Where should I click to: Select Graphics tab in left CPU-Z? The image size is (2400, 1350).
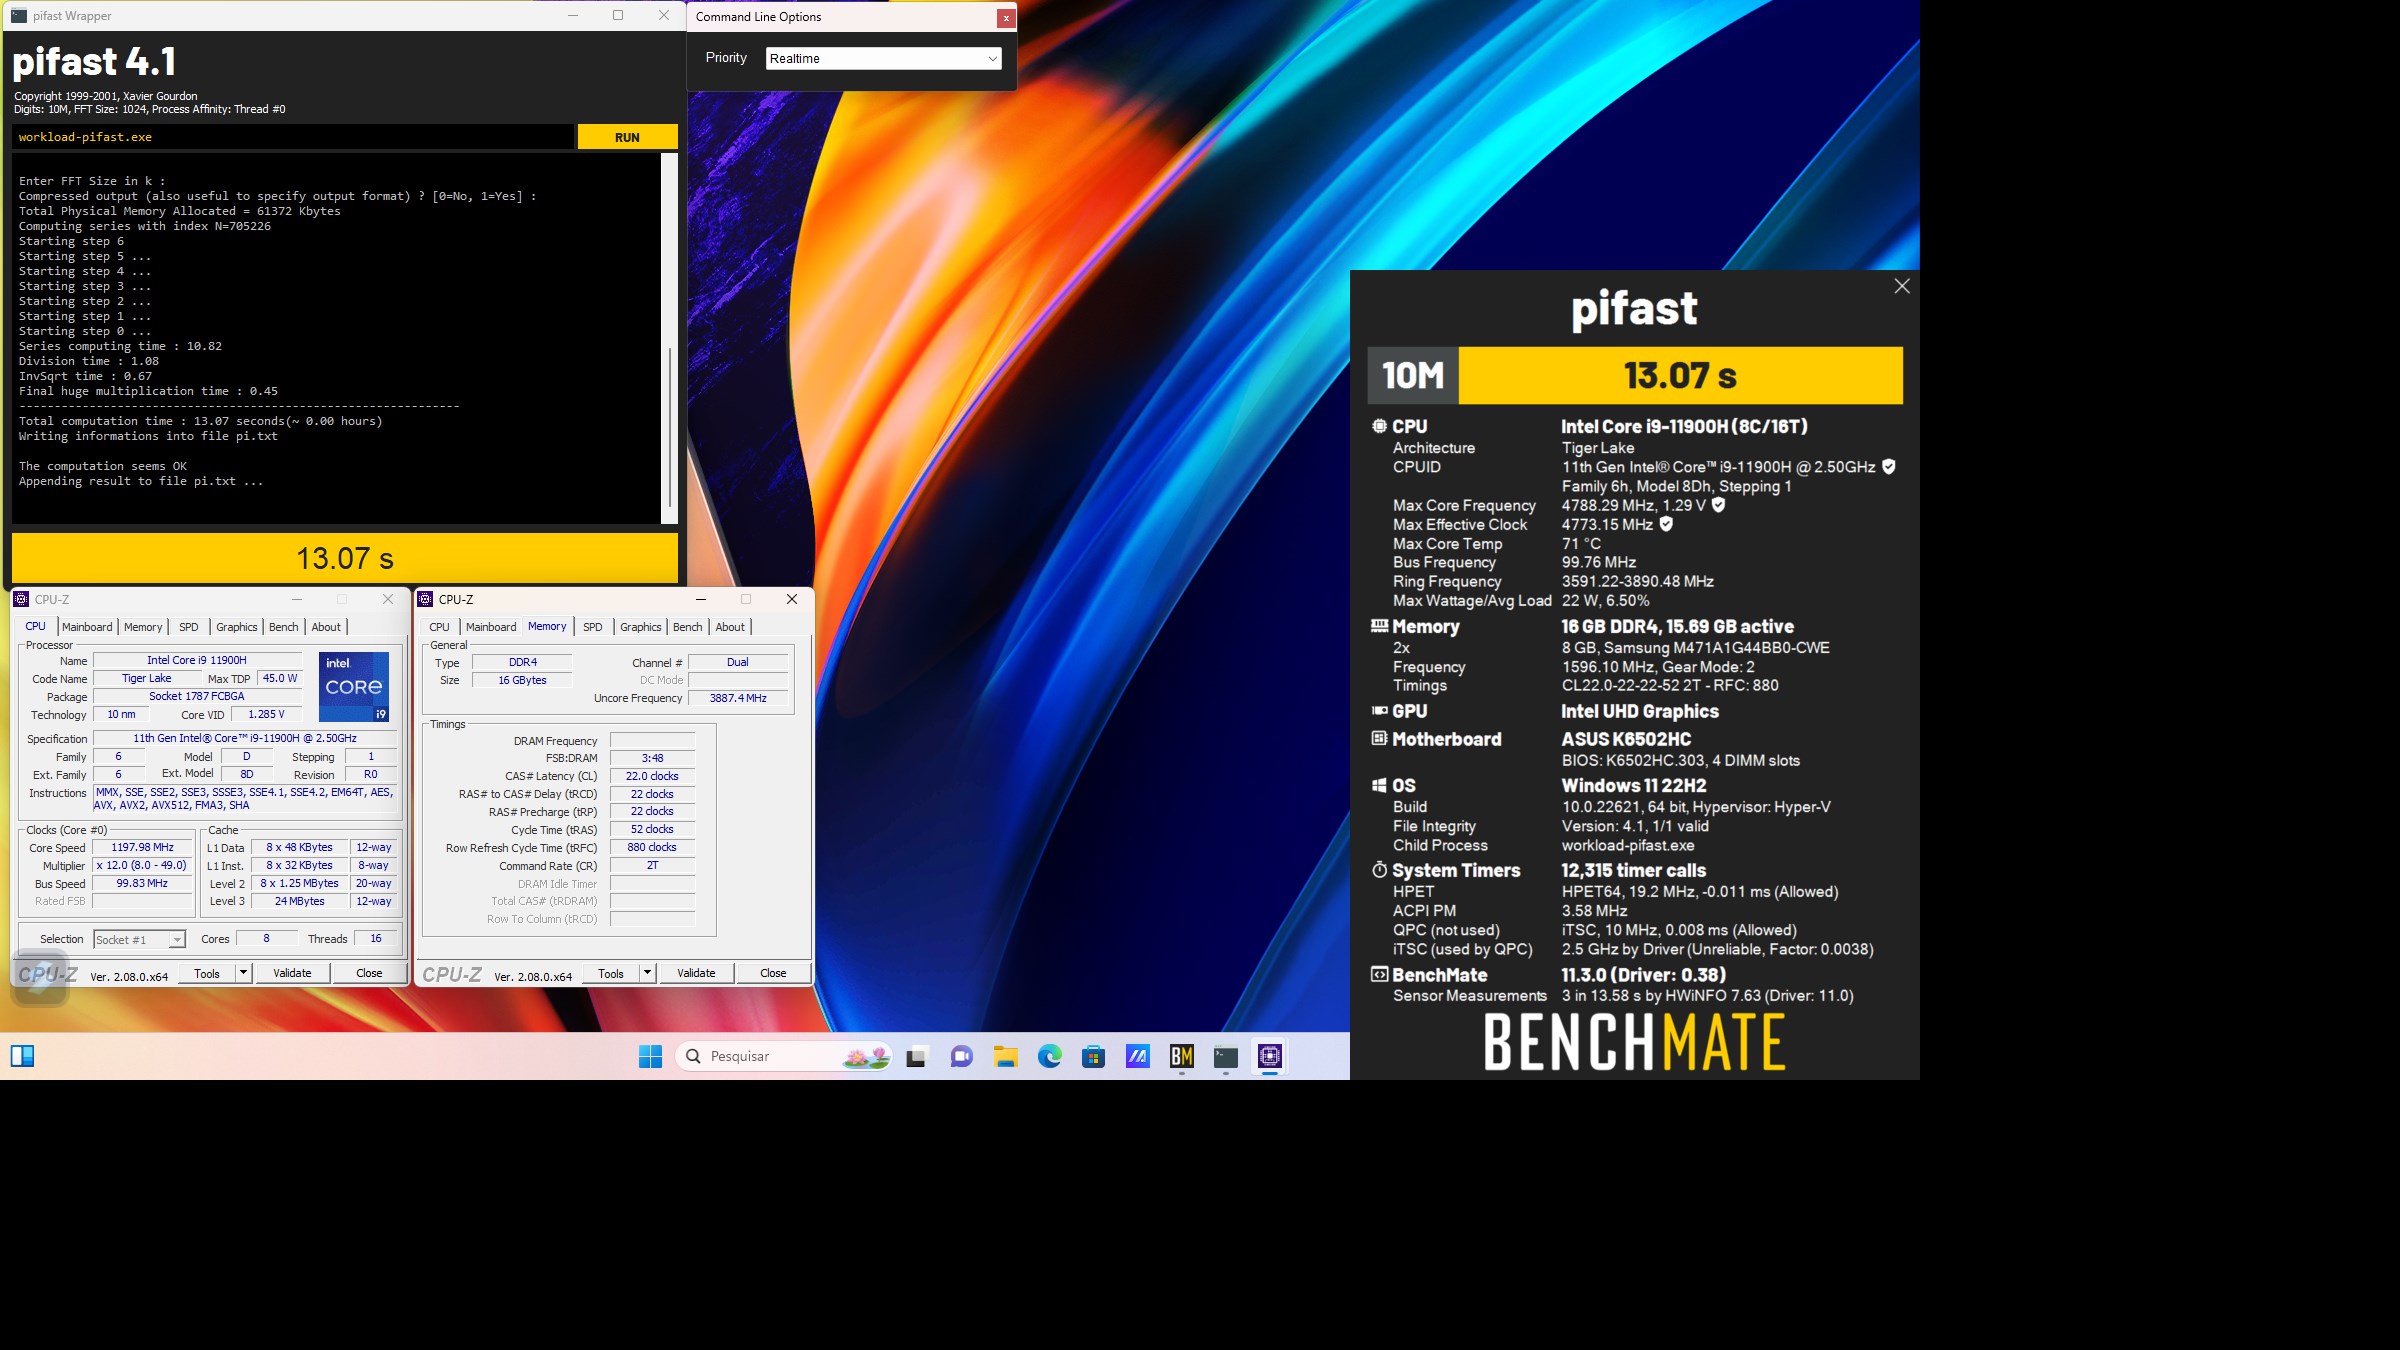[x=237, y=627]
